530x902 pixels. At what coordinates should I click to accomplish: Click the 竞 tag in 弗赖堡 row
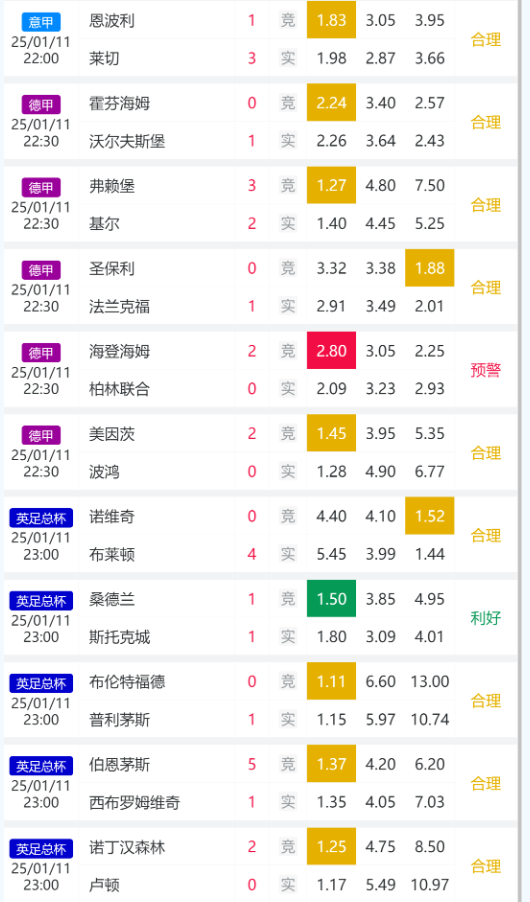click(288, 186)
